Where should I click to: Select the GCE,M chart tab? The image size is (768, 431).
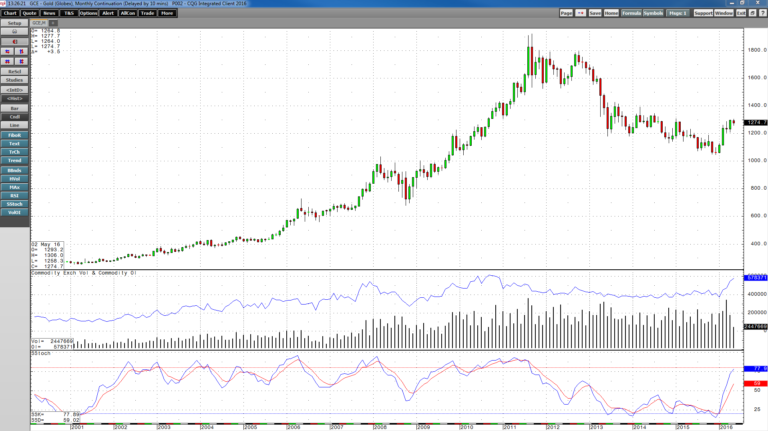pyautogui.click(x=39, y=23)
